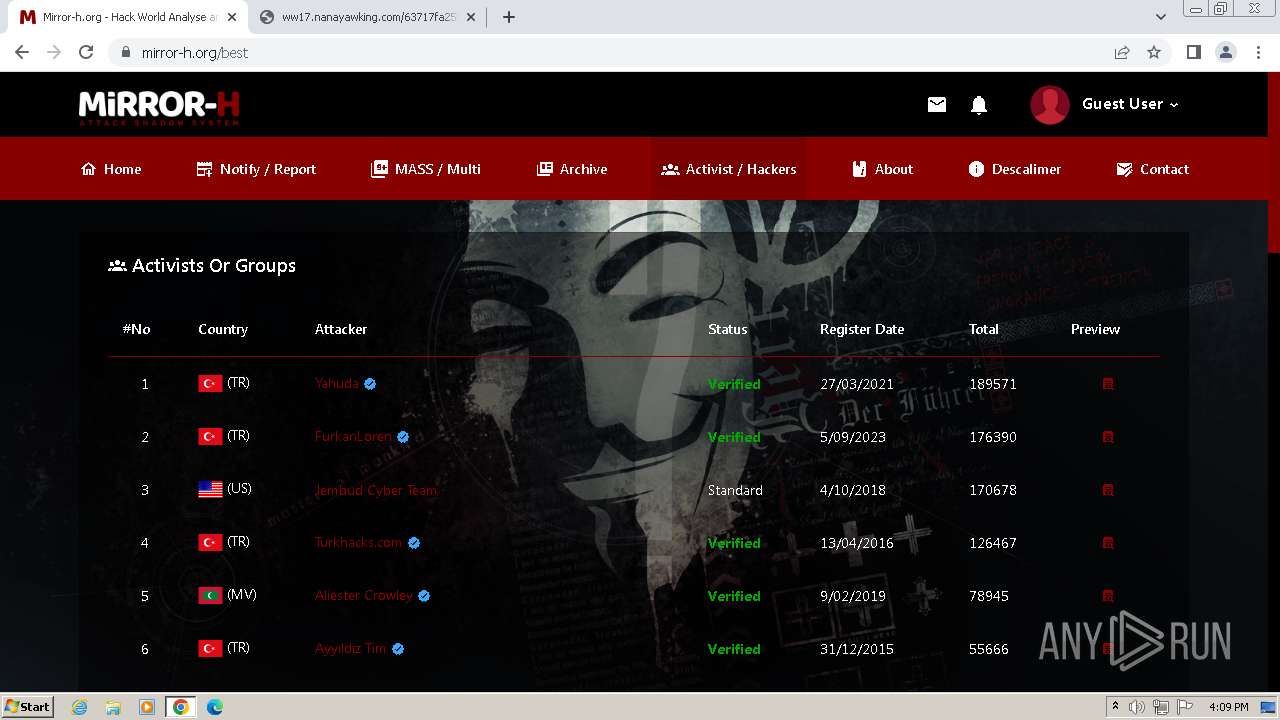Click preview icon for Turkhacks.com row
The image size is (1280, 720).
[1108, 543]
